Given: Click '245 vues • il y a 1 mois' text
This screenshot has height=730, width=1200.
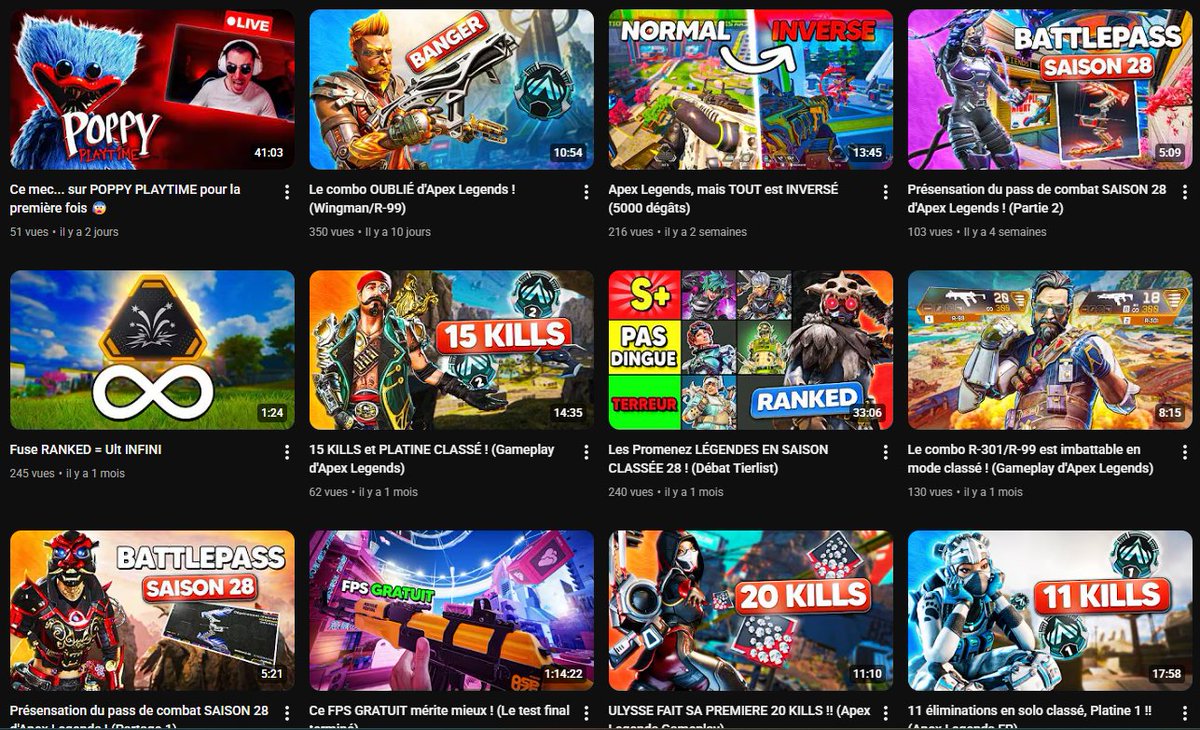Looking at the screenshot, I should pos(67,474).
